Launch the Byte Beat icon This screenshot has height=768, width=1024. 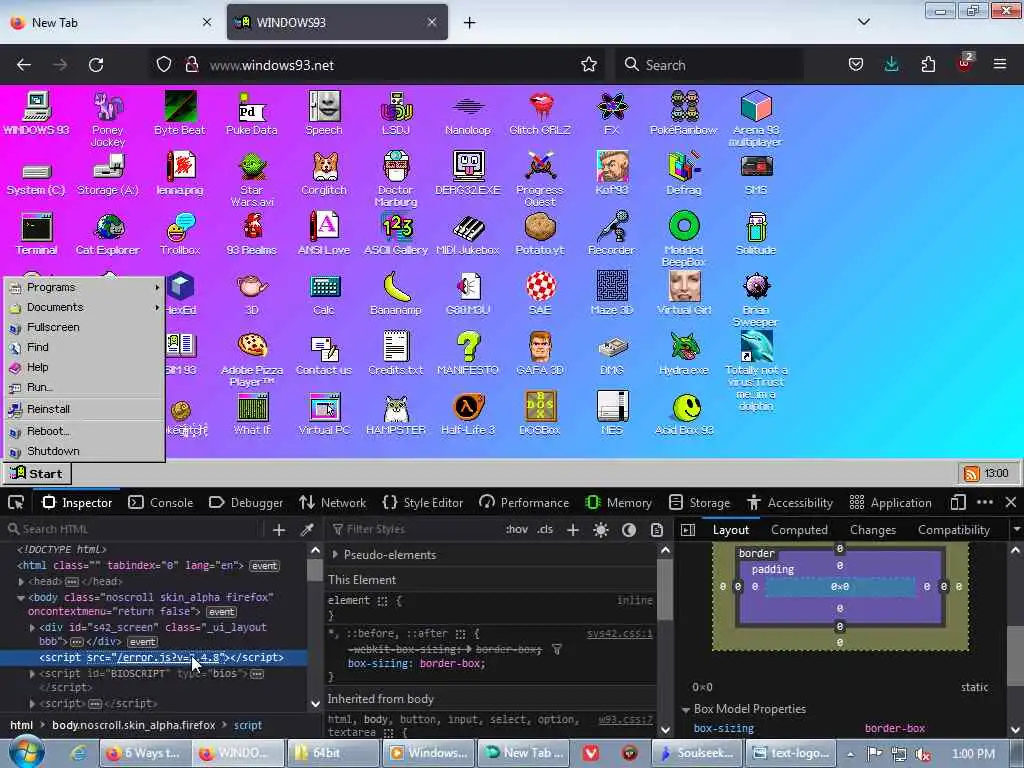point(180,113)
